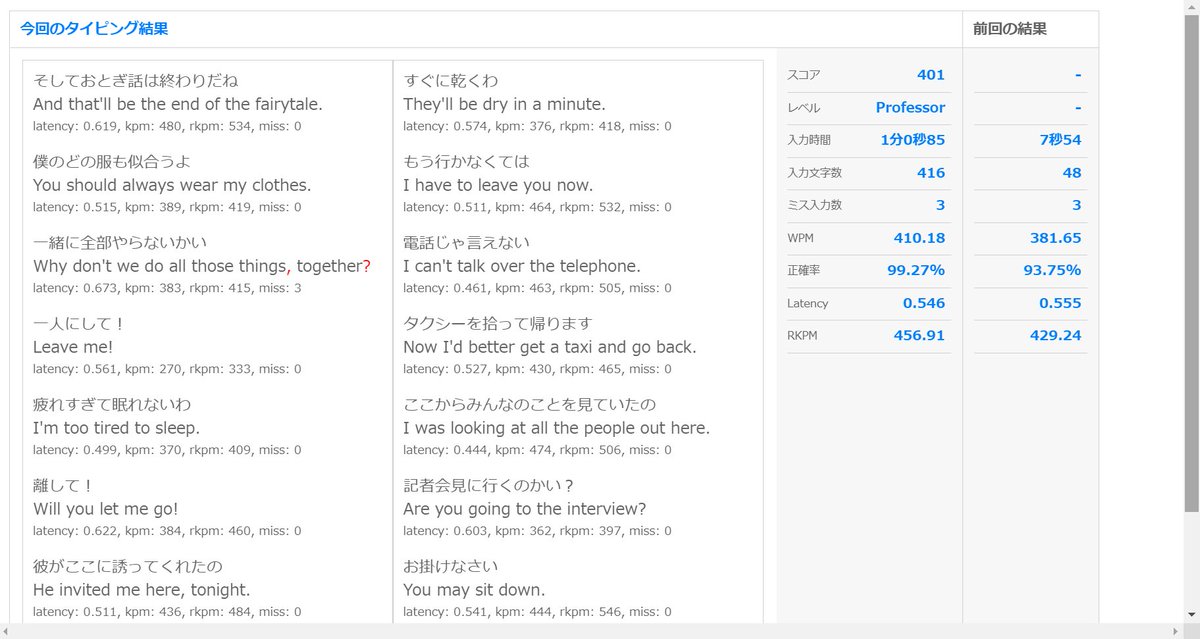Click the previous input time 7秒54

1060,140
